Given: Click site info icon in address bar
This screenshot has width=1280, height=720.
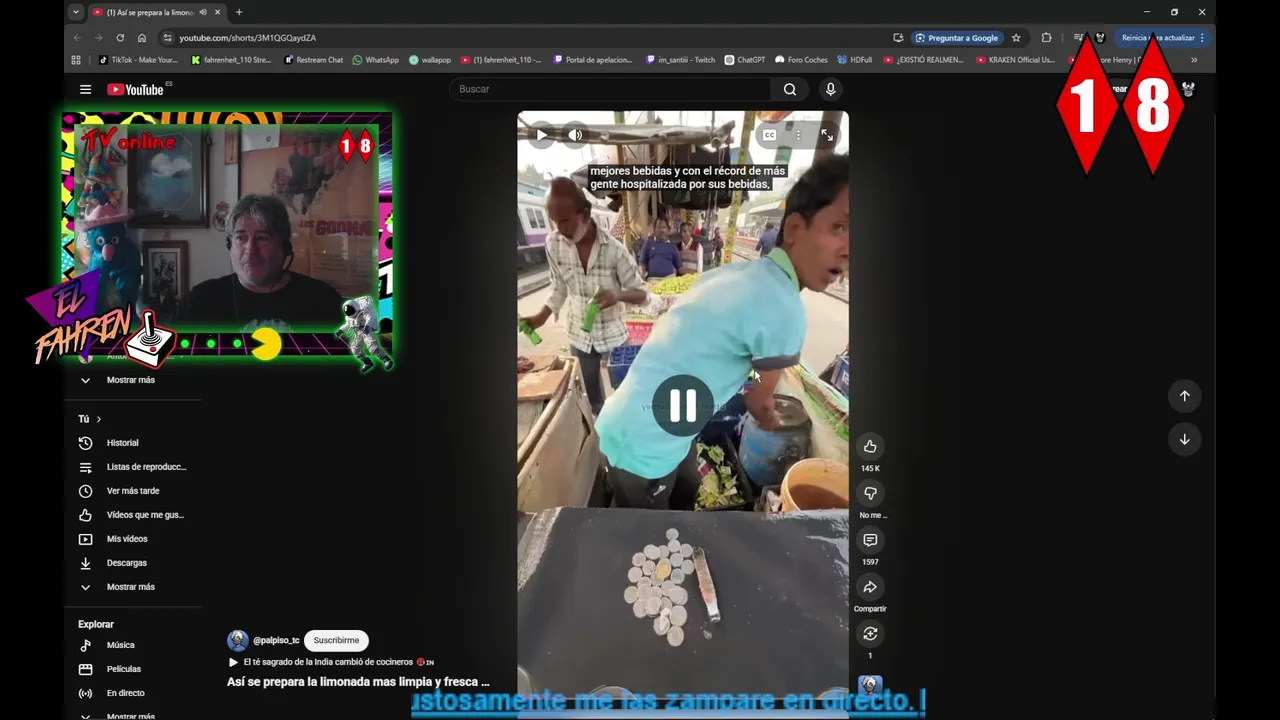Looking at the screenshot, I should pos(167,38).
